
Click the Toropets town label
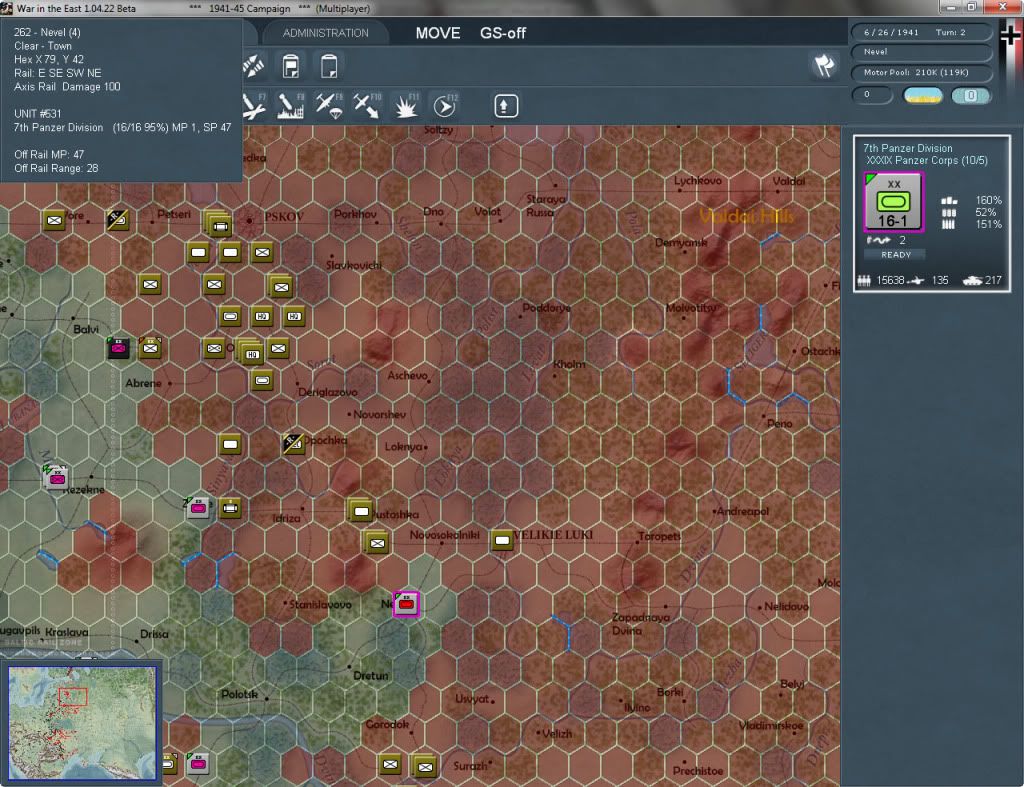click(659, 536)
